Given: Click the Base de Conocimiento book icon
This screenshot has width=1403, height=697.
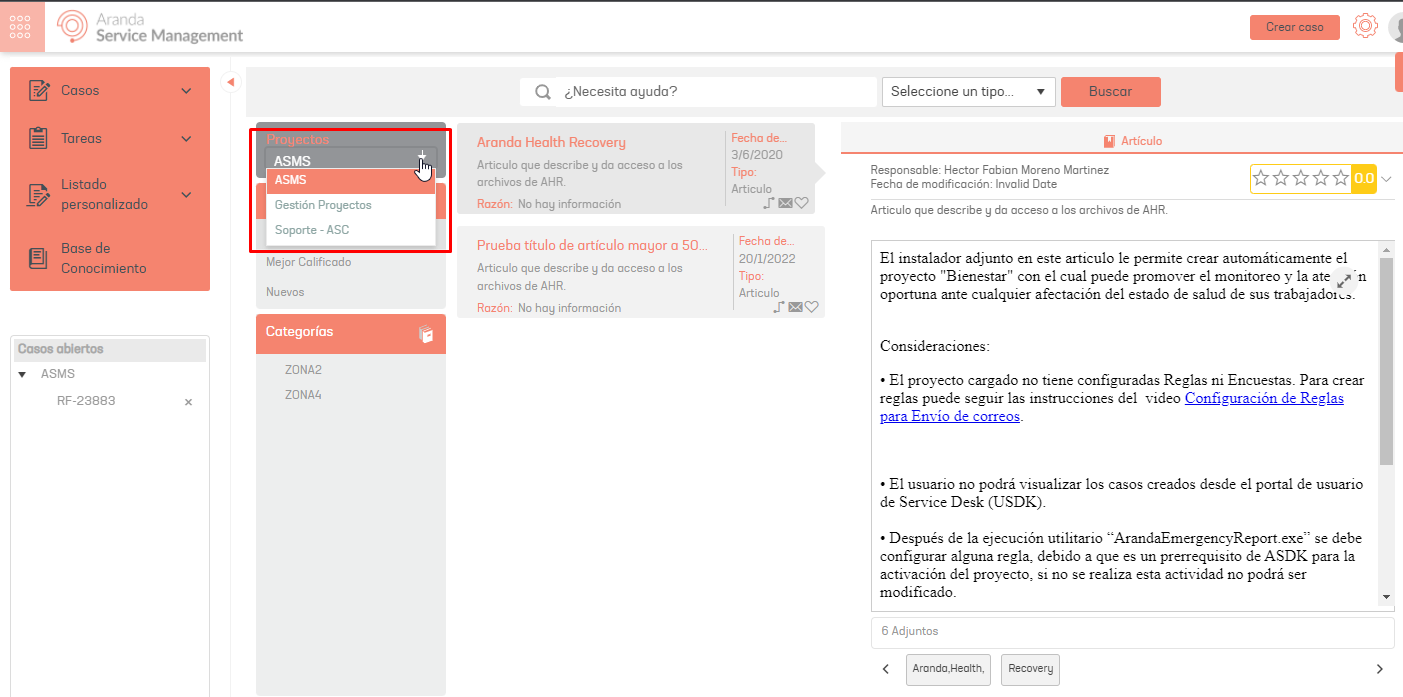Looking at the screenshot, I should pyautogui.click(x=39, y=258).
